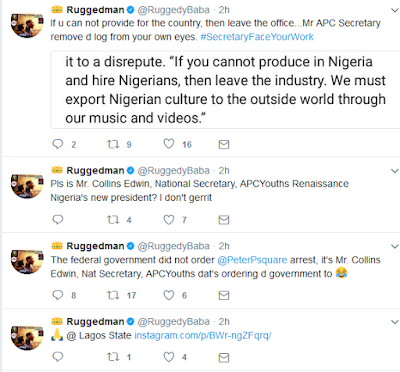This screenshot has height=372, width=400.
Task: Like the @PeterPsquare arrest tweet
Action: [x=169, y=295]
